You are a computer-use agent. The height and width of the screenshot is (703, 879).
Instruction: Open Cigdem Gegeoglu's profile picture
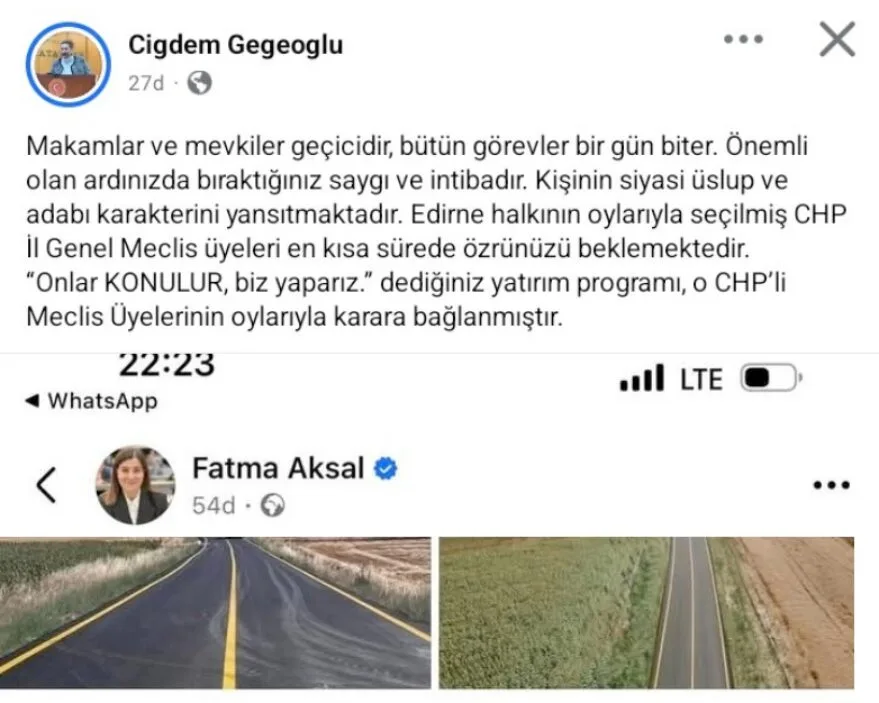point(68,64)
